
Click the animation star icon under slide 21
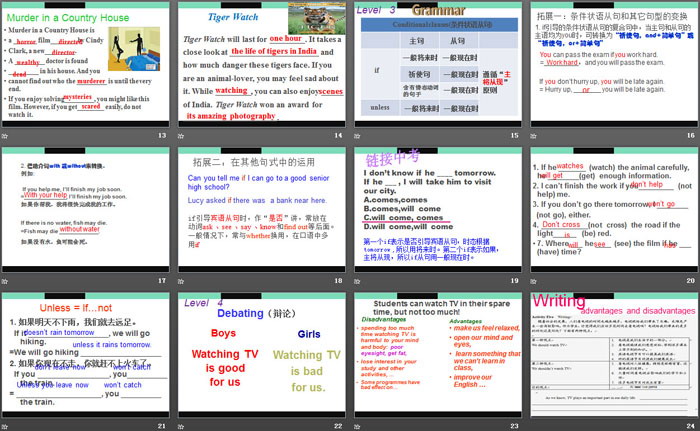tap(5, 427)
